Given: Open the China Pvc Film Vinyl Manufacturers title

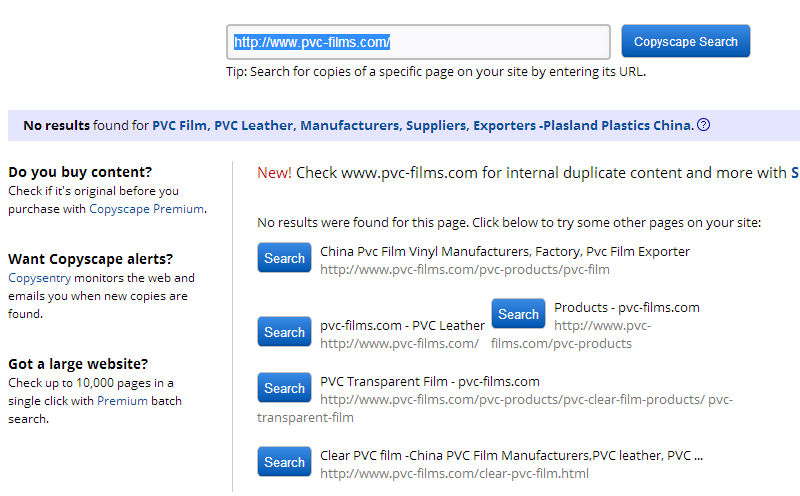Looking at the screenshot, I should [x=505, y=252].
